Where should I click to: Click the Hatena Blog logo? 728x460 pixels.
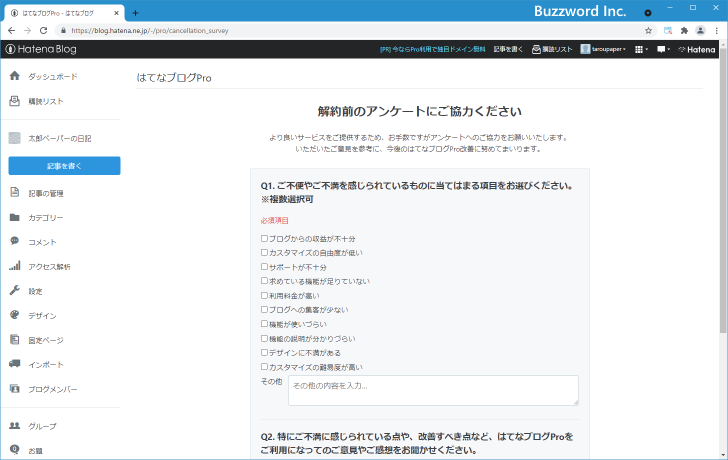tap(41, 49)
